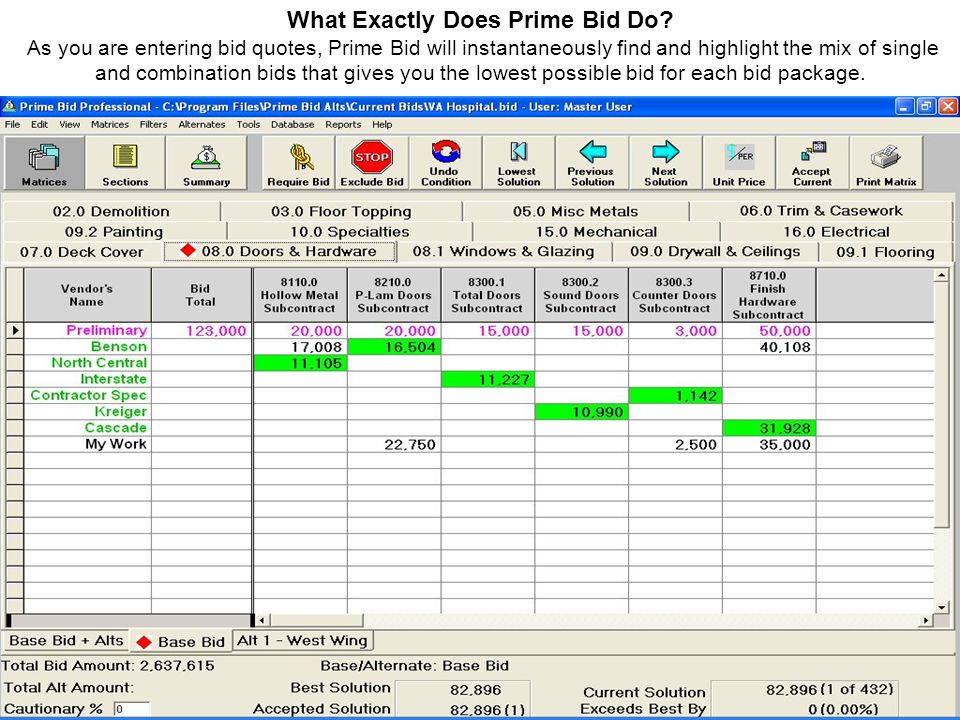Select the 08.0 Doors & Hardware tab
This screenshot has height=720, width=960.
pos(280,251)
